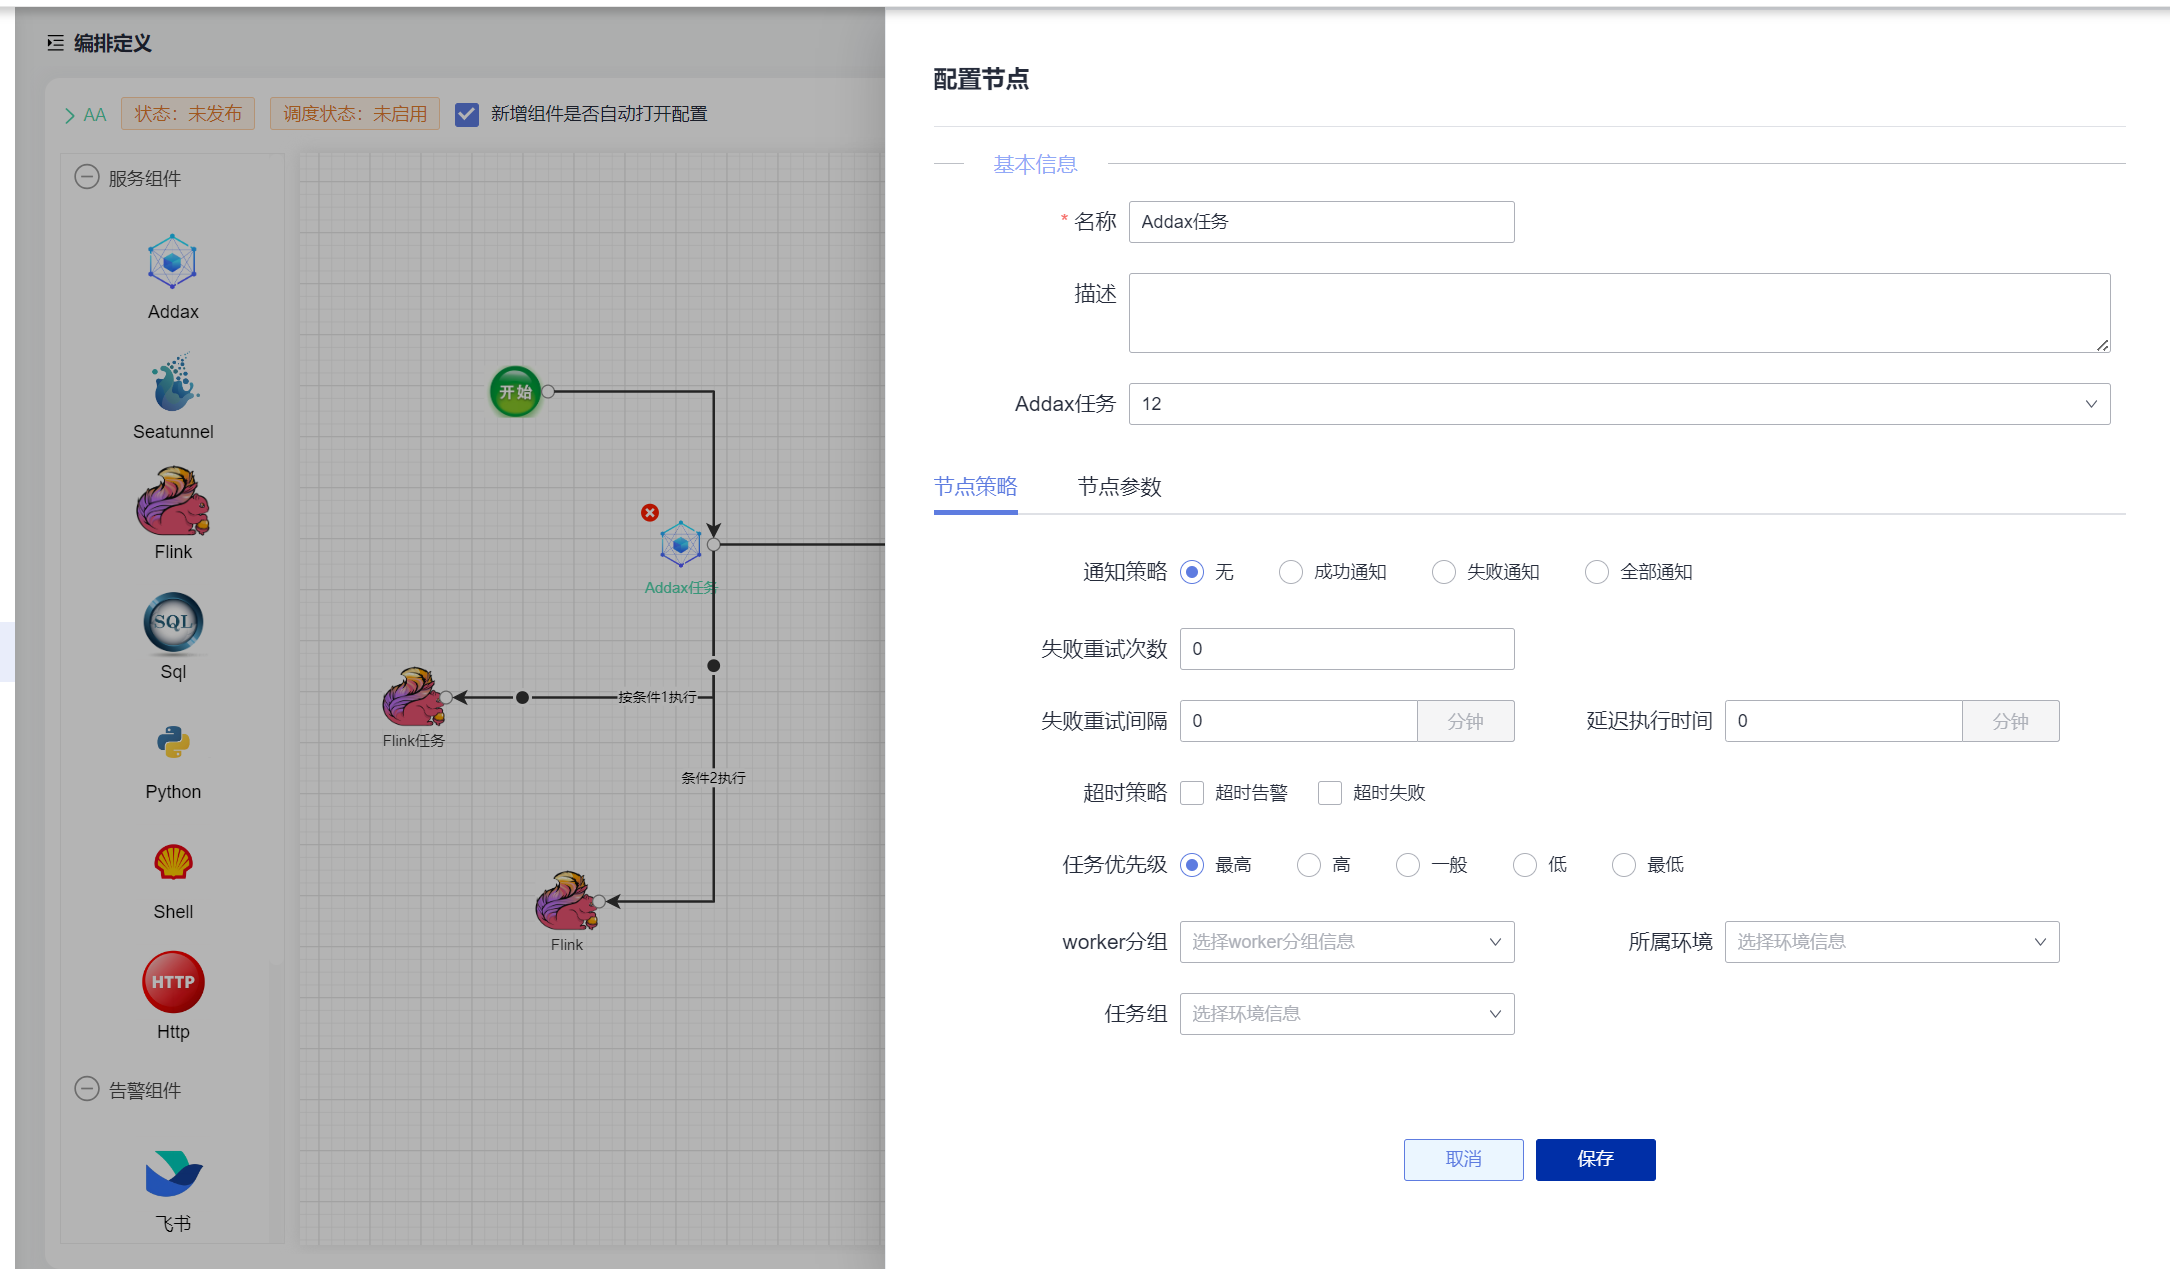
Task: Click the 基本信息 section heading
Action: tap(1035, 164)
